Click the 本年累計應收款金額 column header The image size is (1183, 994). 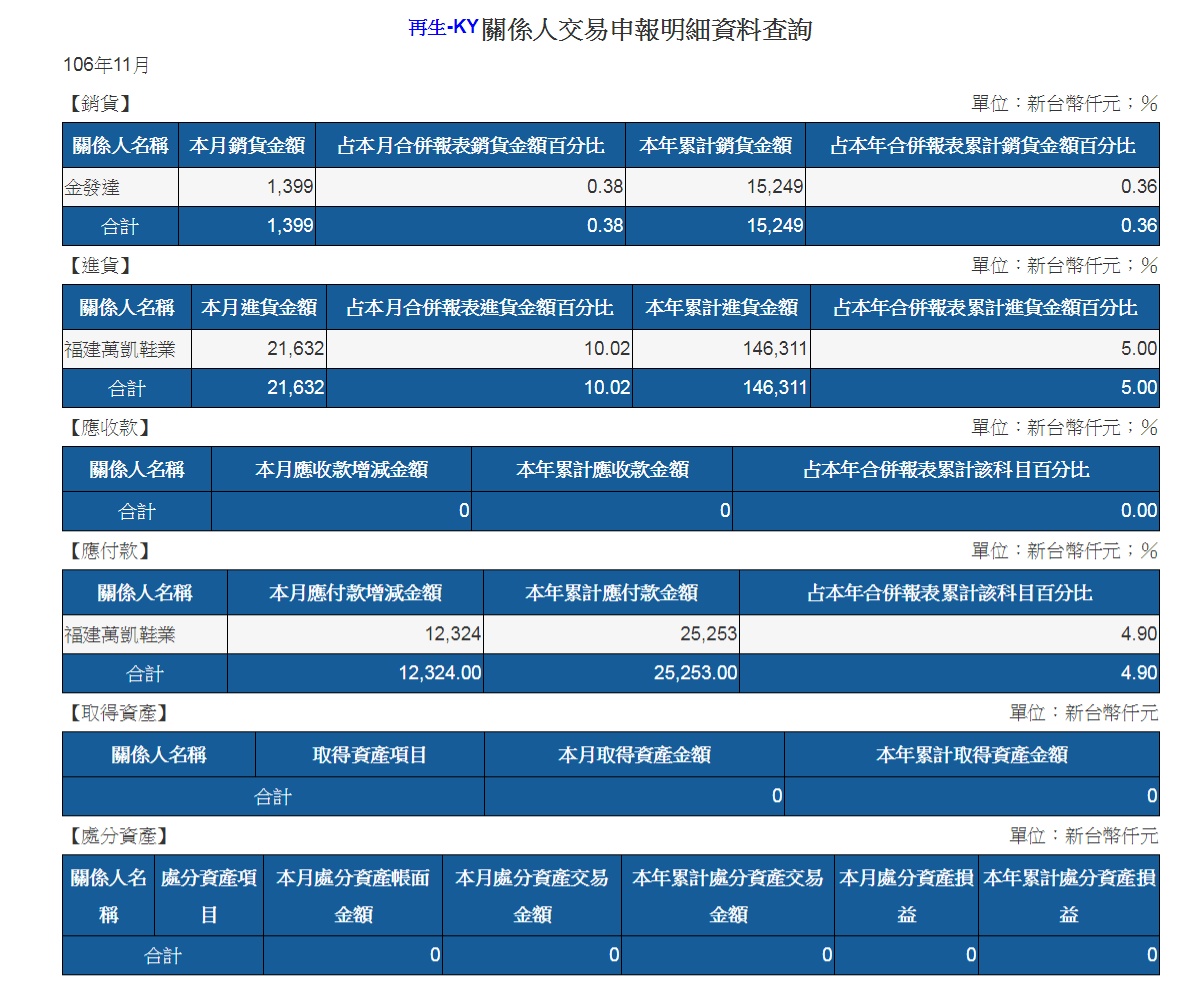point(602,470)
